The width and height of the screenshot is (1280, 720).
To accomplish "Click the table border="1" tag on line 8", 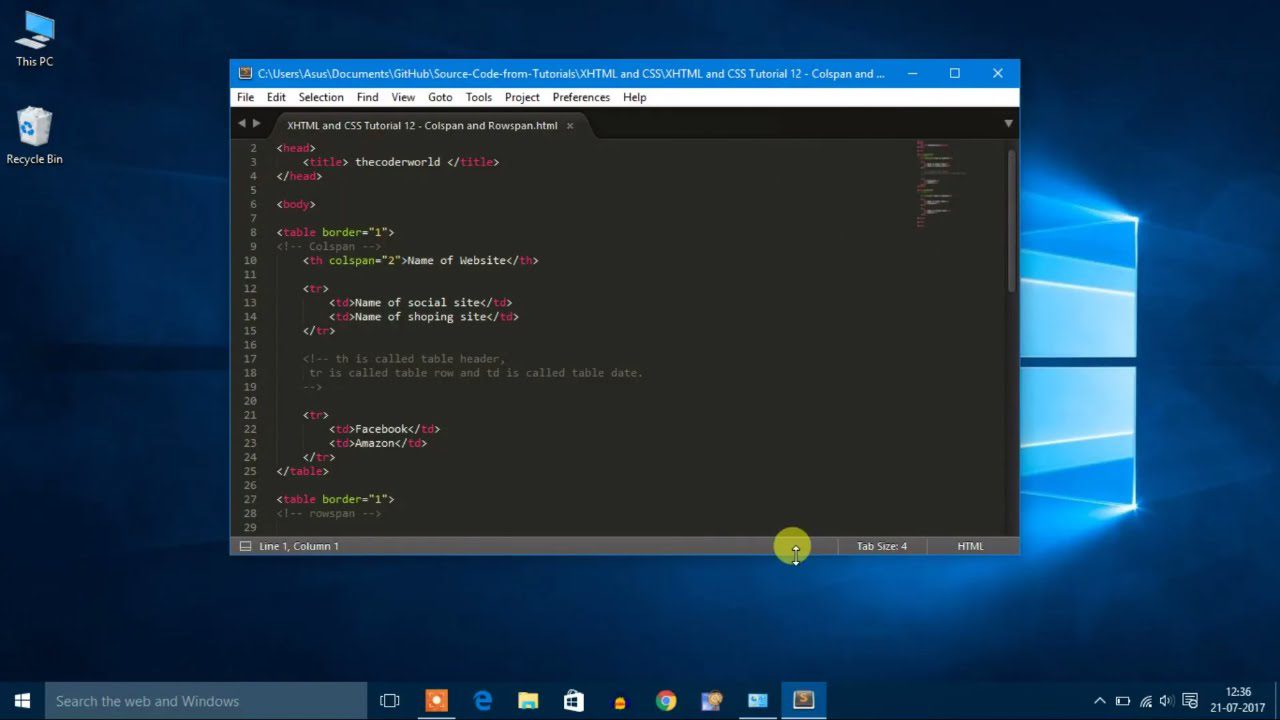I will tap(335, 232).
